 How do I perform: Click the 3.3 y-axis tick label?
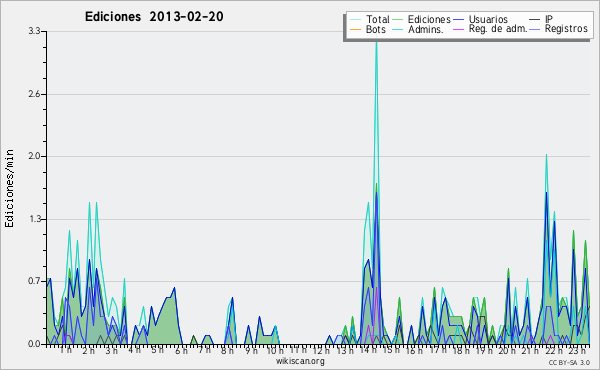click(34, 31)
